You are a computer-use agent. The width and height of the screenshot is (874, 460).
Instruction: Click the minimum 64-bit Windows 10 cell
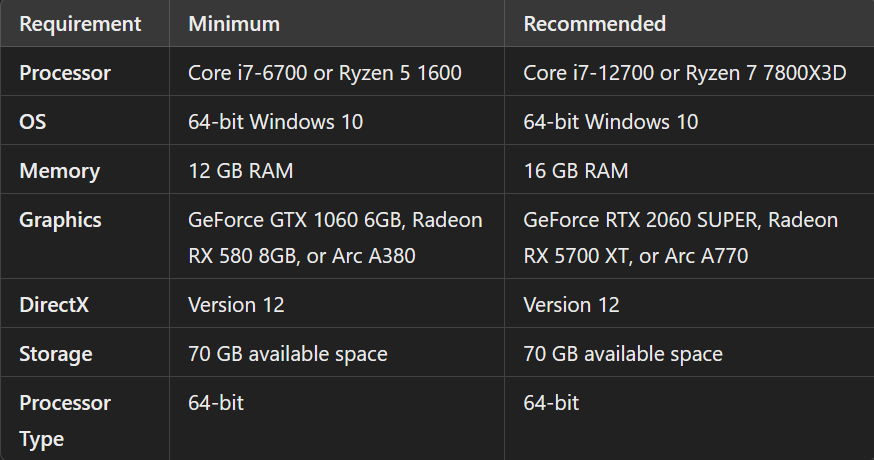[275, 122]
